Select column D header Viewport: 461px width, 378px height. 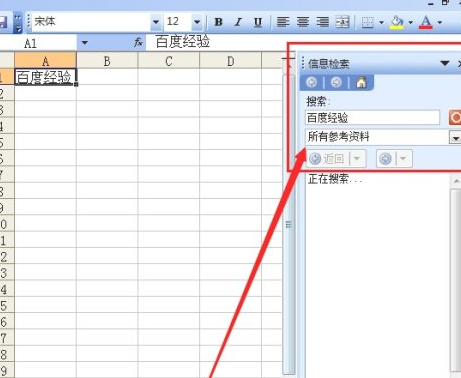click(230, 61)
